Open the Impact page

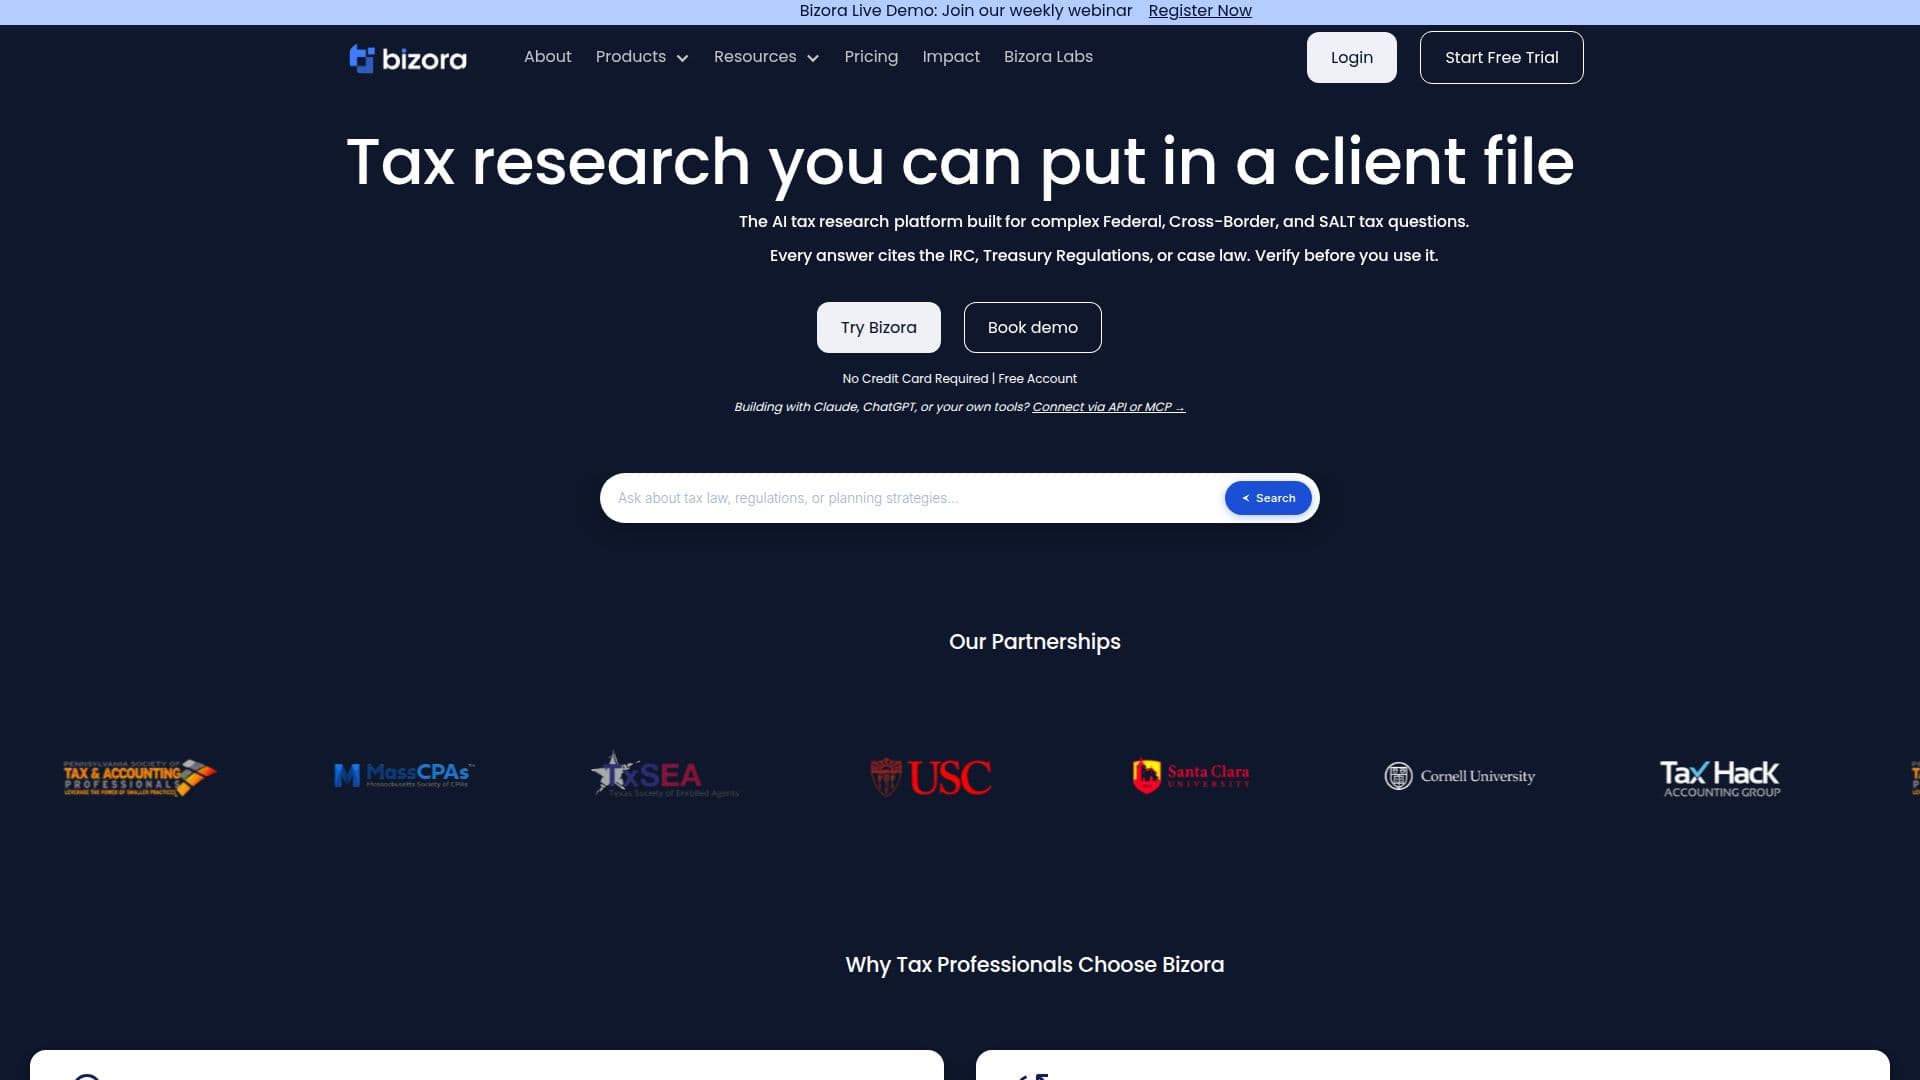[x=951, y=57]
